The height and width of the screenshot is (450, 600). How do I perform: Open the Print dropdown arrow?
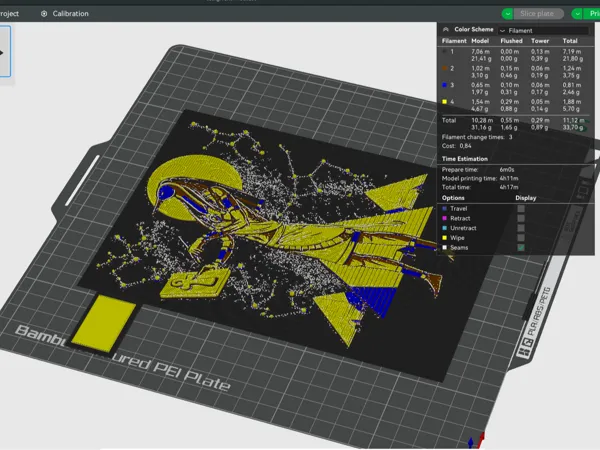[577, 14]
